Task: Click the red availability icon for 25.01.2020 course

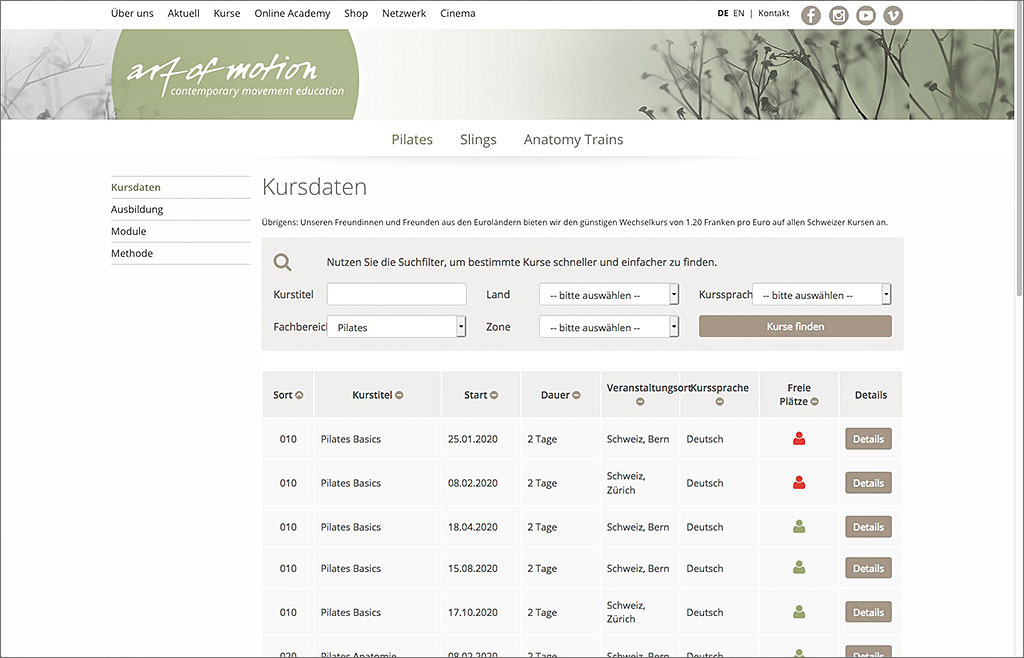Action: pos(799,439)
